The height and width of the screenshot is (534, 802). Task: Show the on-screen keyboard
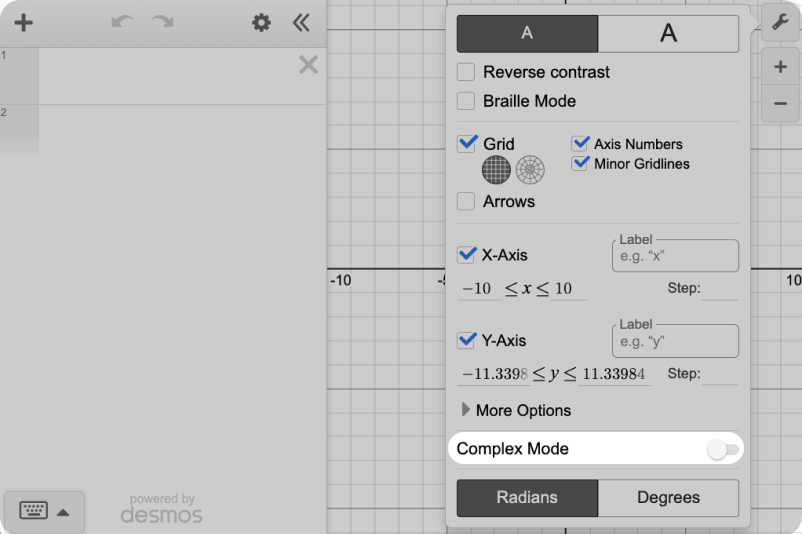tap(33, 511)
